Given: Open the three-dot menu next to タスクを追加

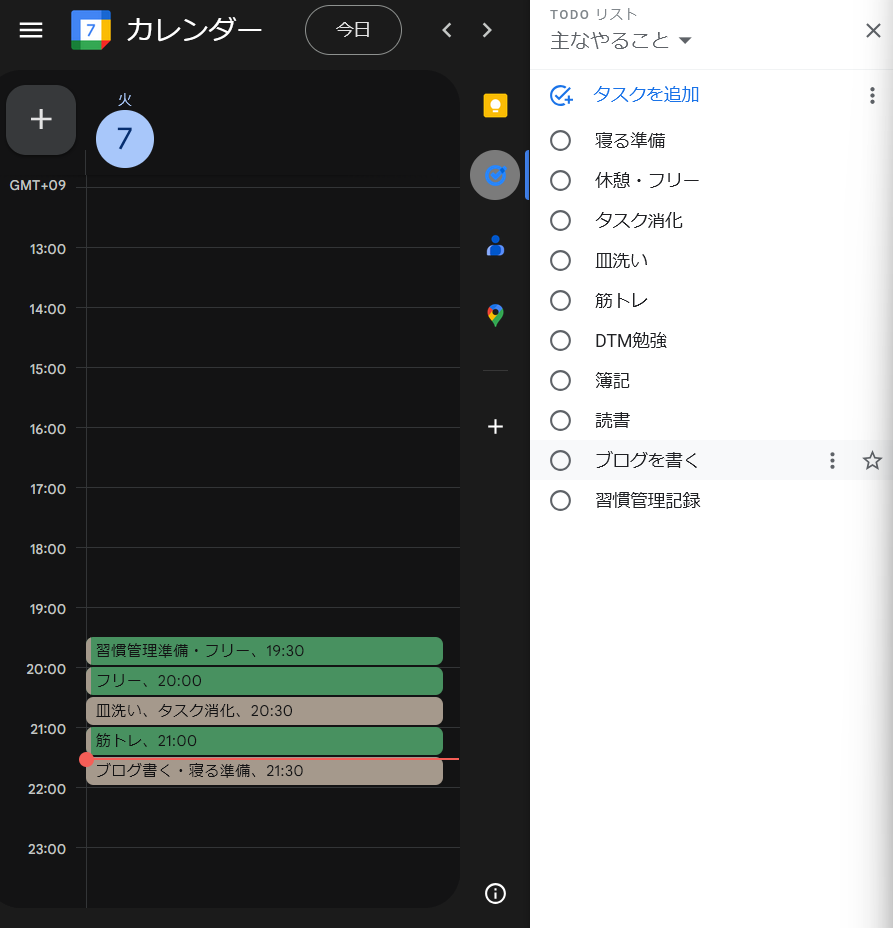Looking at the screenshot, I should pyautogui.click(x=872, y=95).
